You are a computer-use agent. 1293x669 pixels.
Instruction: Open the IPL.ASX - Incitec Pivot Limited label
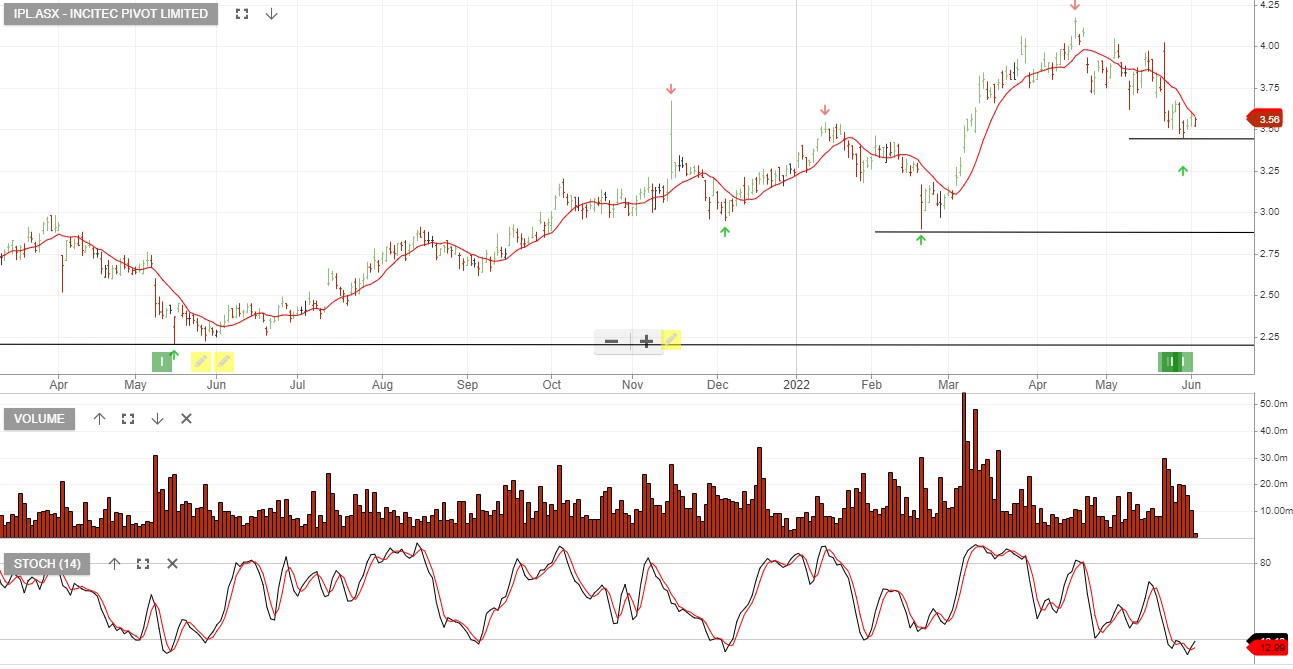pyautogui.click(x=111, y=14)
